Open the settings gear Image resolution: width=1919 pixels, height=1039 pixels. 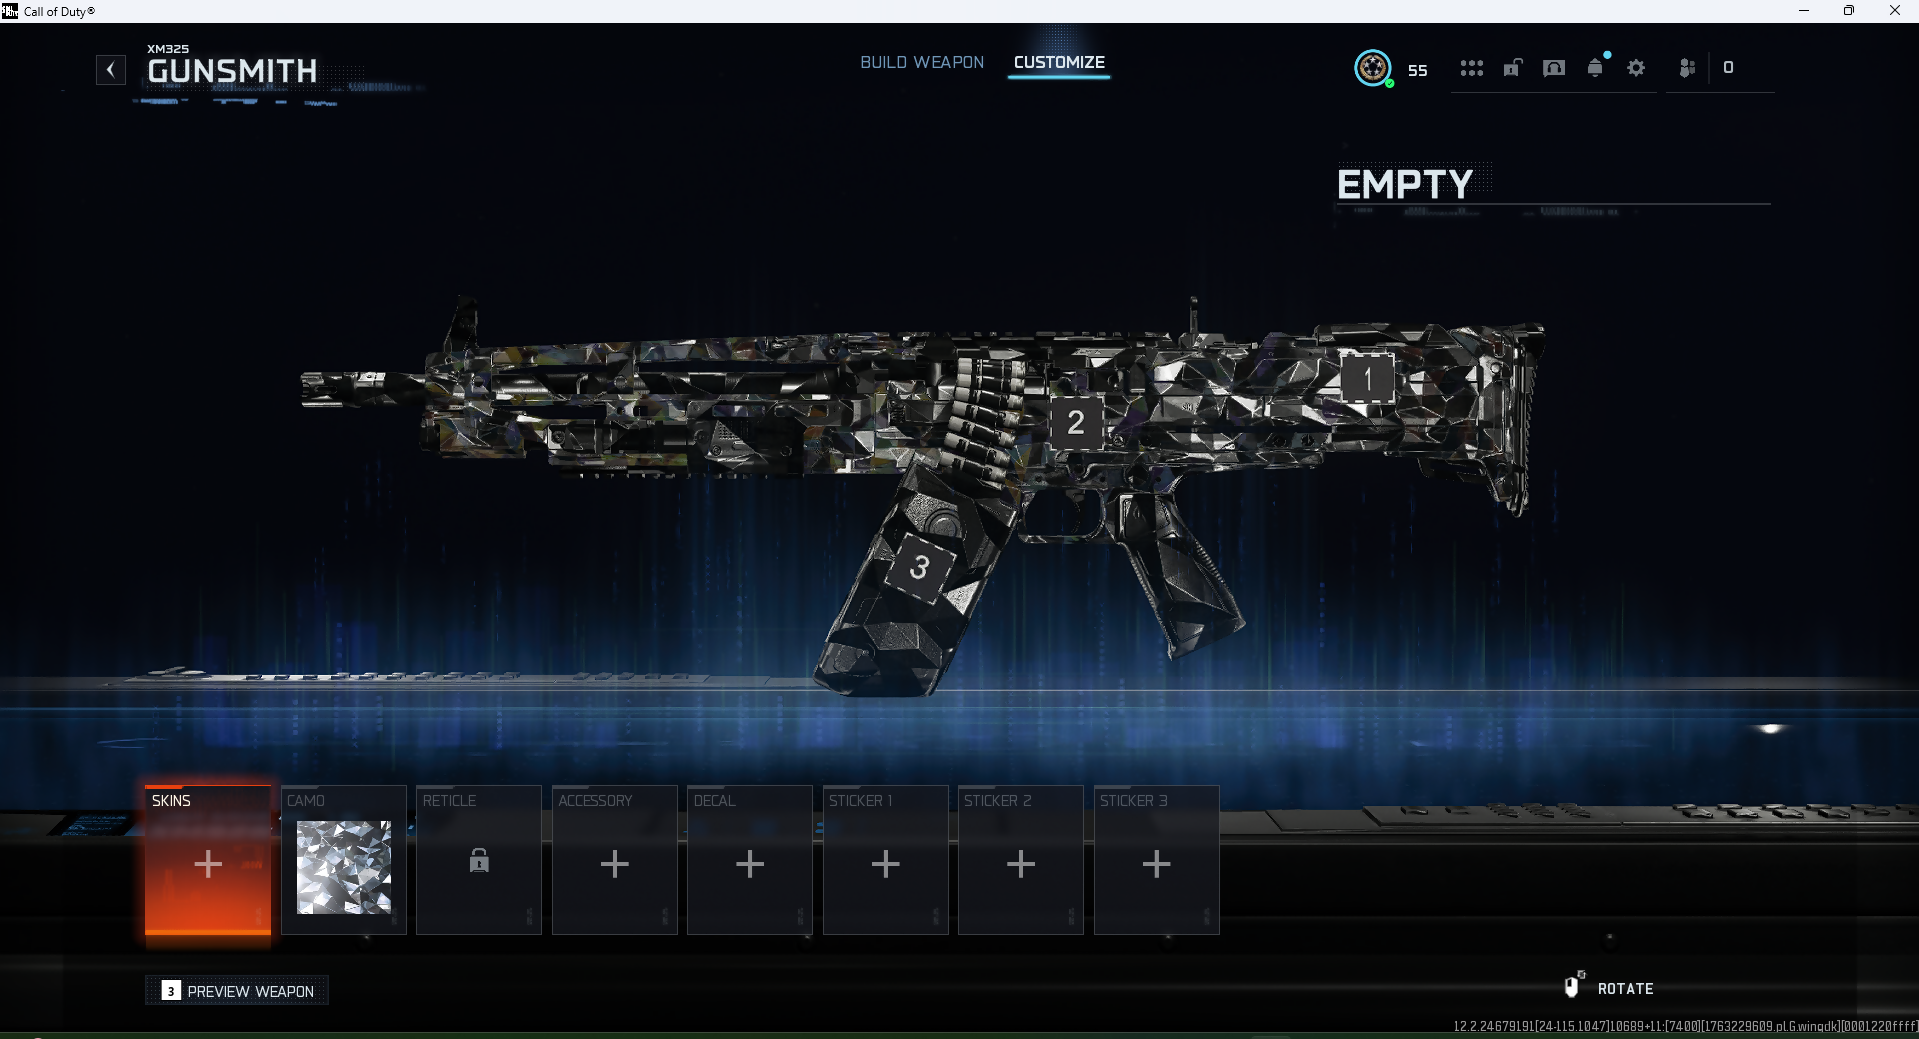click(x=1636, y=68)
